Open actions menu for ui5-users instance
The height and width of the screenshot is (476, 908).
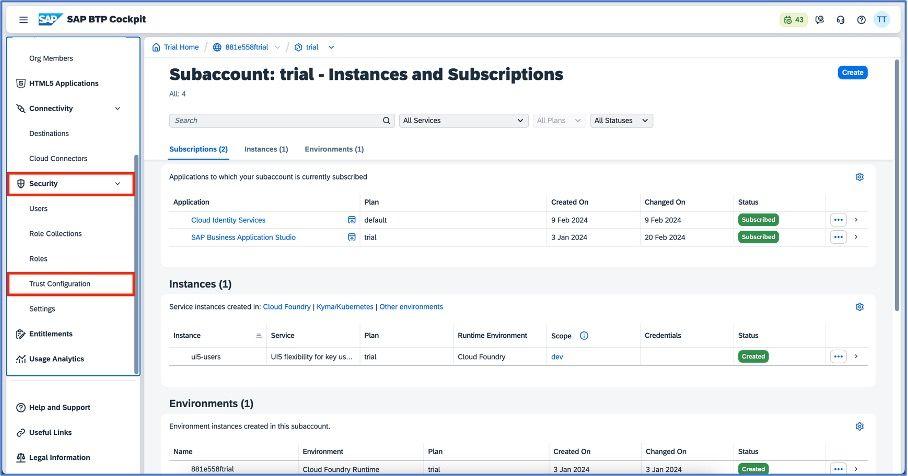tap(838, 356)
